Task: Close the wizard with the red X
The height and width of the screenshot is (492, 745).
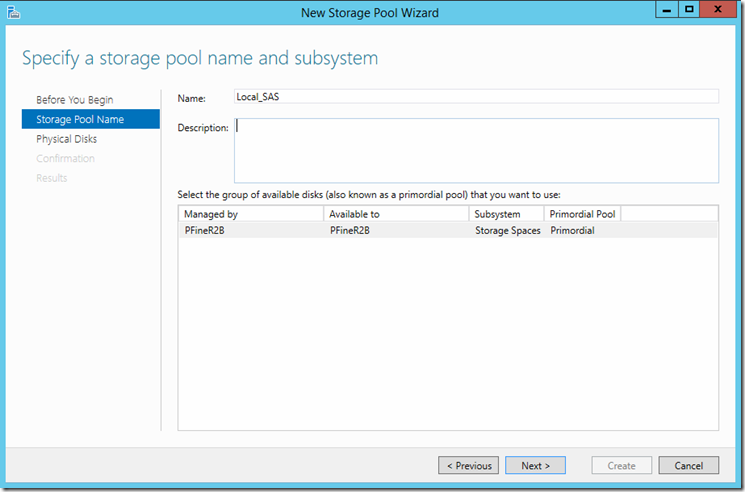Action: pos(720,9)
